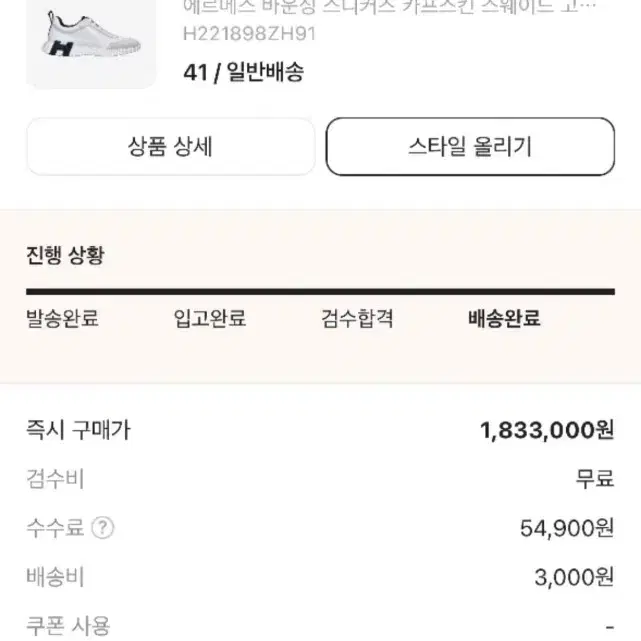
Task: Click the 수수료 question mark help icon
Action: click(102, 528)
